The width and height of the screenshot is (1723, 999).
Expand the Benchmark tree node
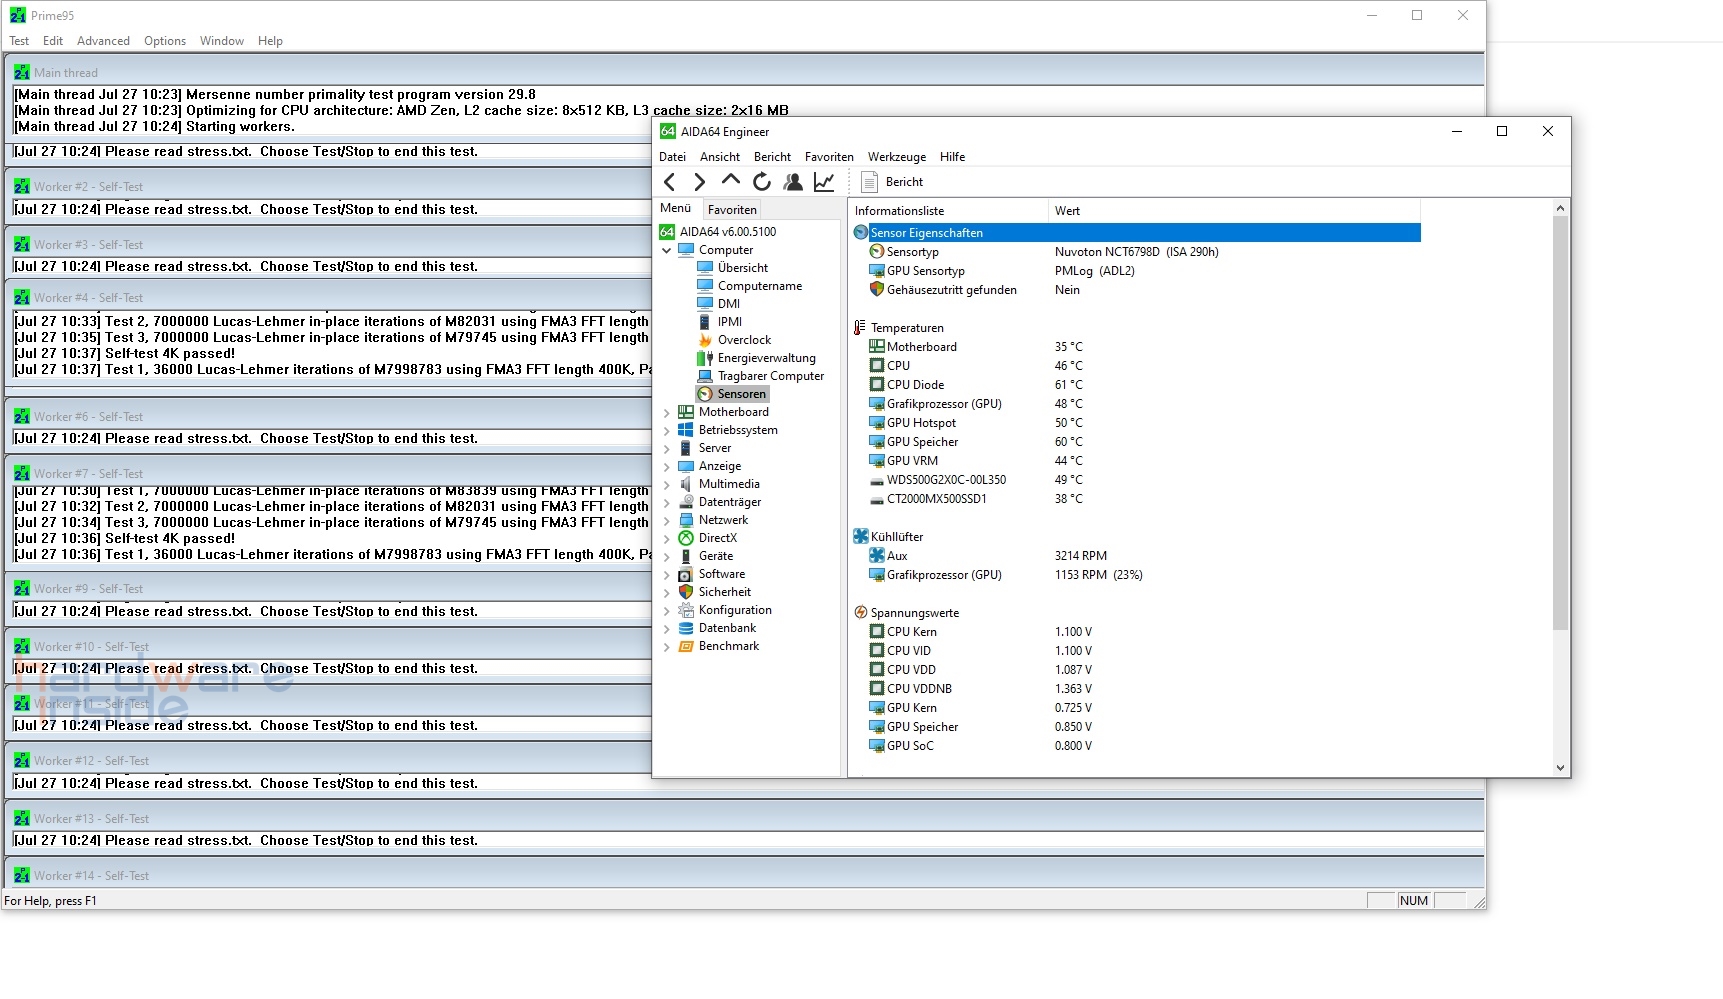[x=667, y=646]
